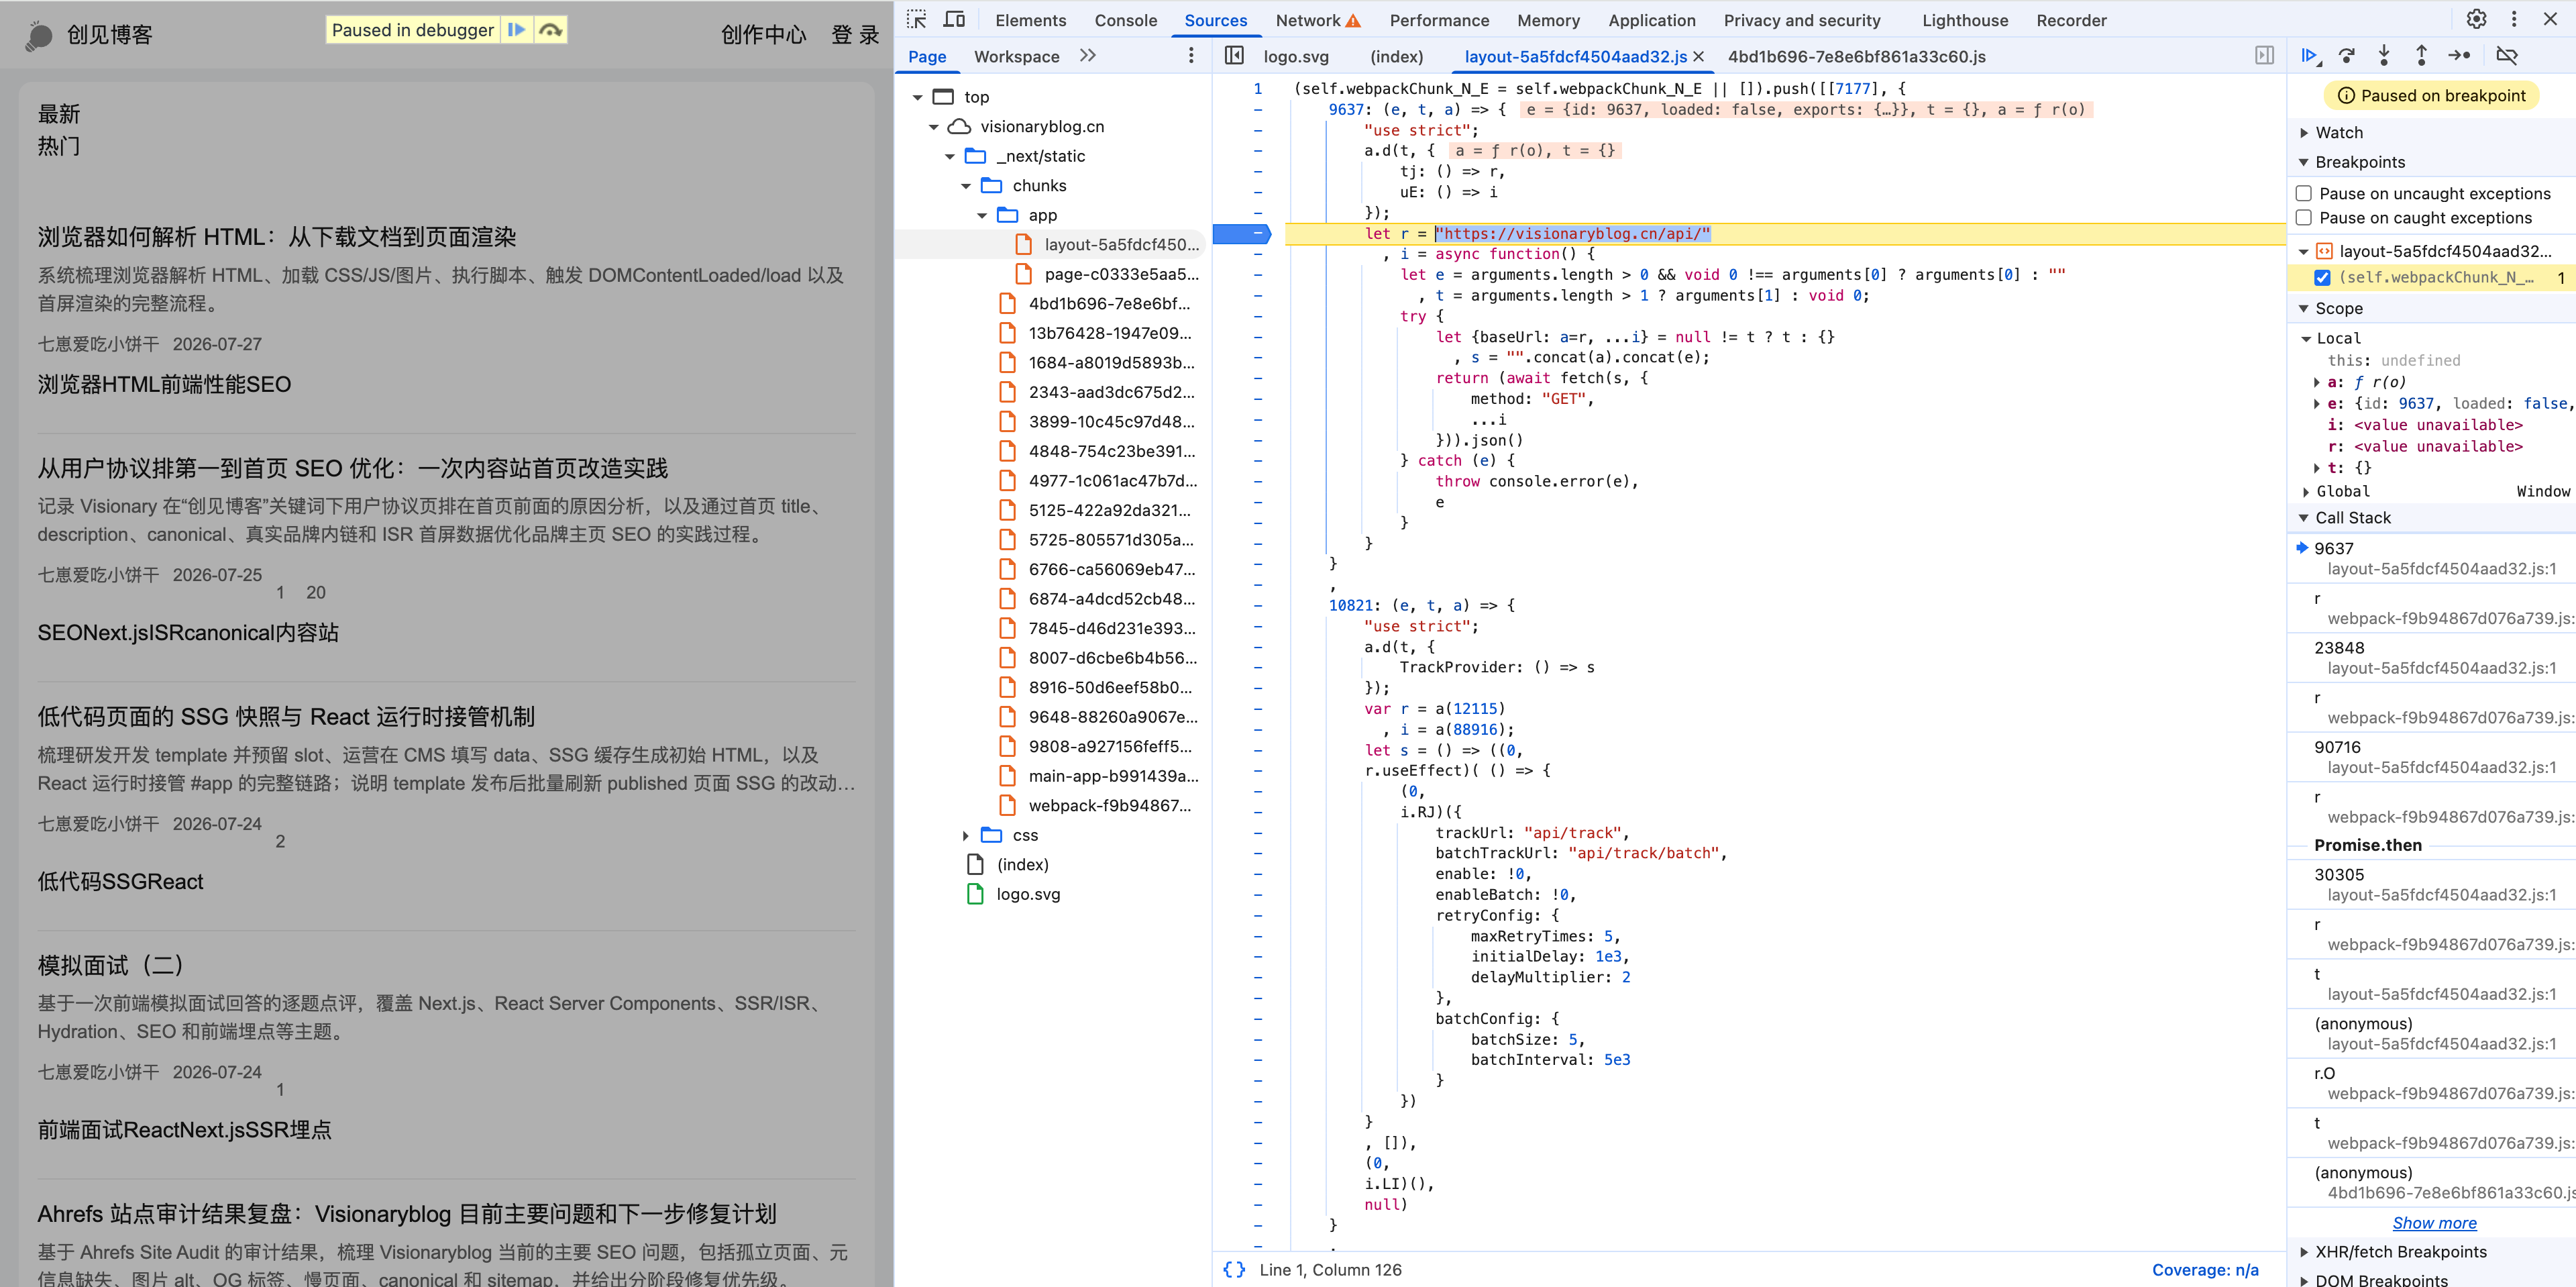
Task: Step over next function call
Action: (2346, 56)
